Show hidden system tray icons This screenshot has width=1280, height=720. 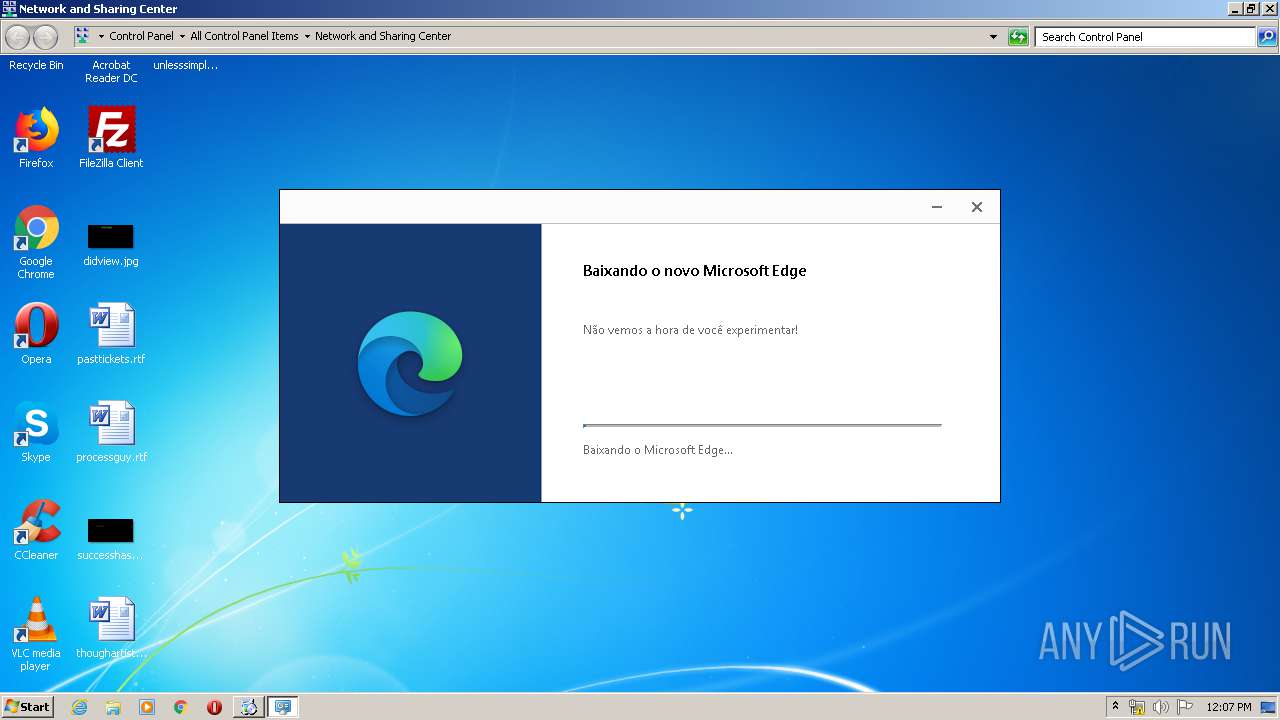(x=1115, y=707)
